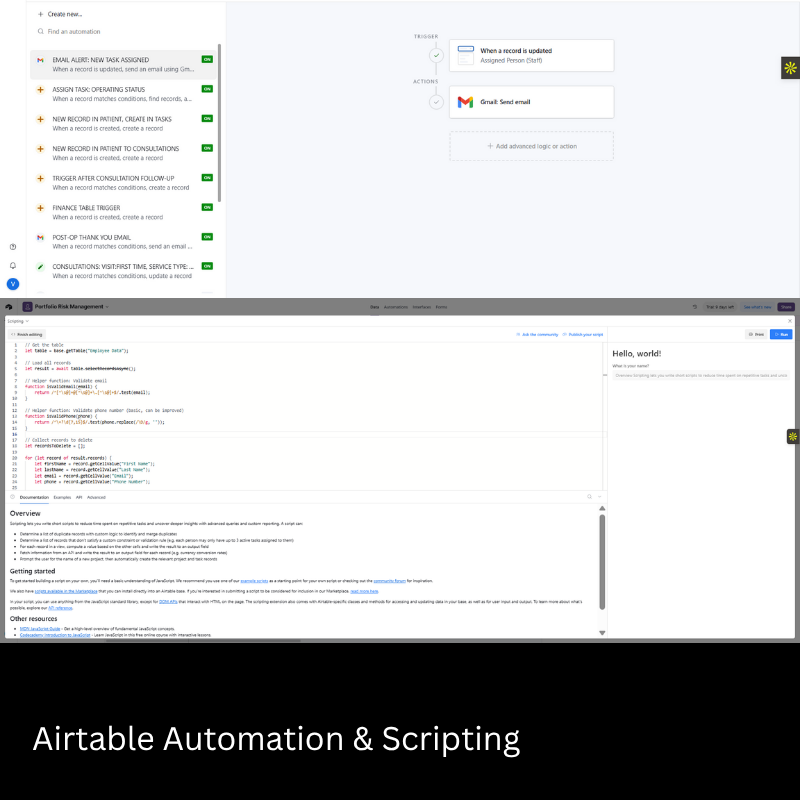The image size is (800, 800).
Task: Switch to the Data tab
Action: click(374, 307)
